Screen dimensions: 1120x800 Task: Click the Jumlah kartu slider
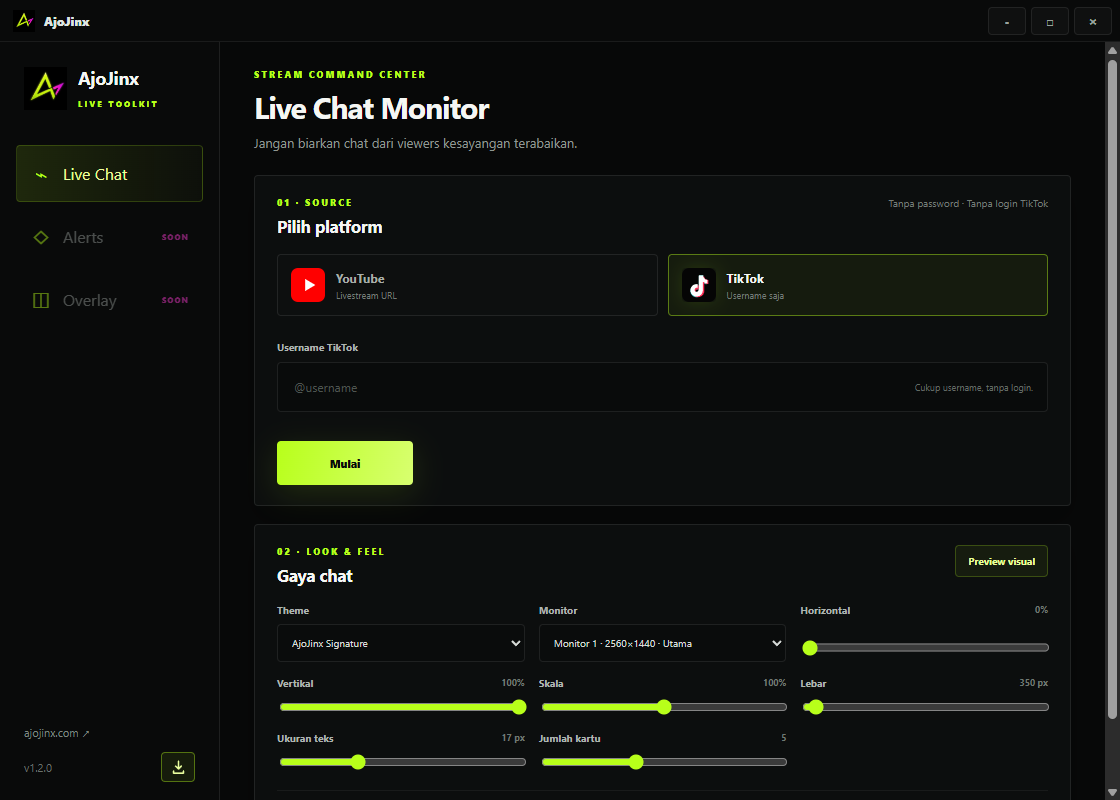[664, 762]
